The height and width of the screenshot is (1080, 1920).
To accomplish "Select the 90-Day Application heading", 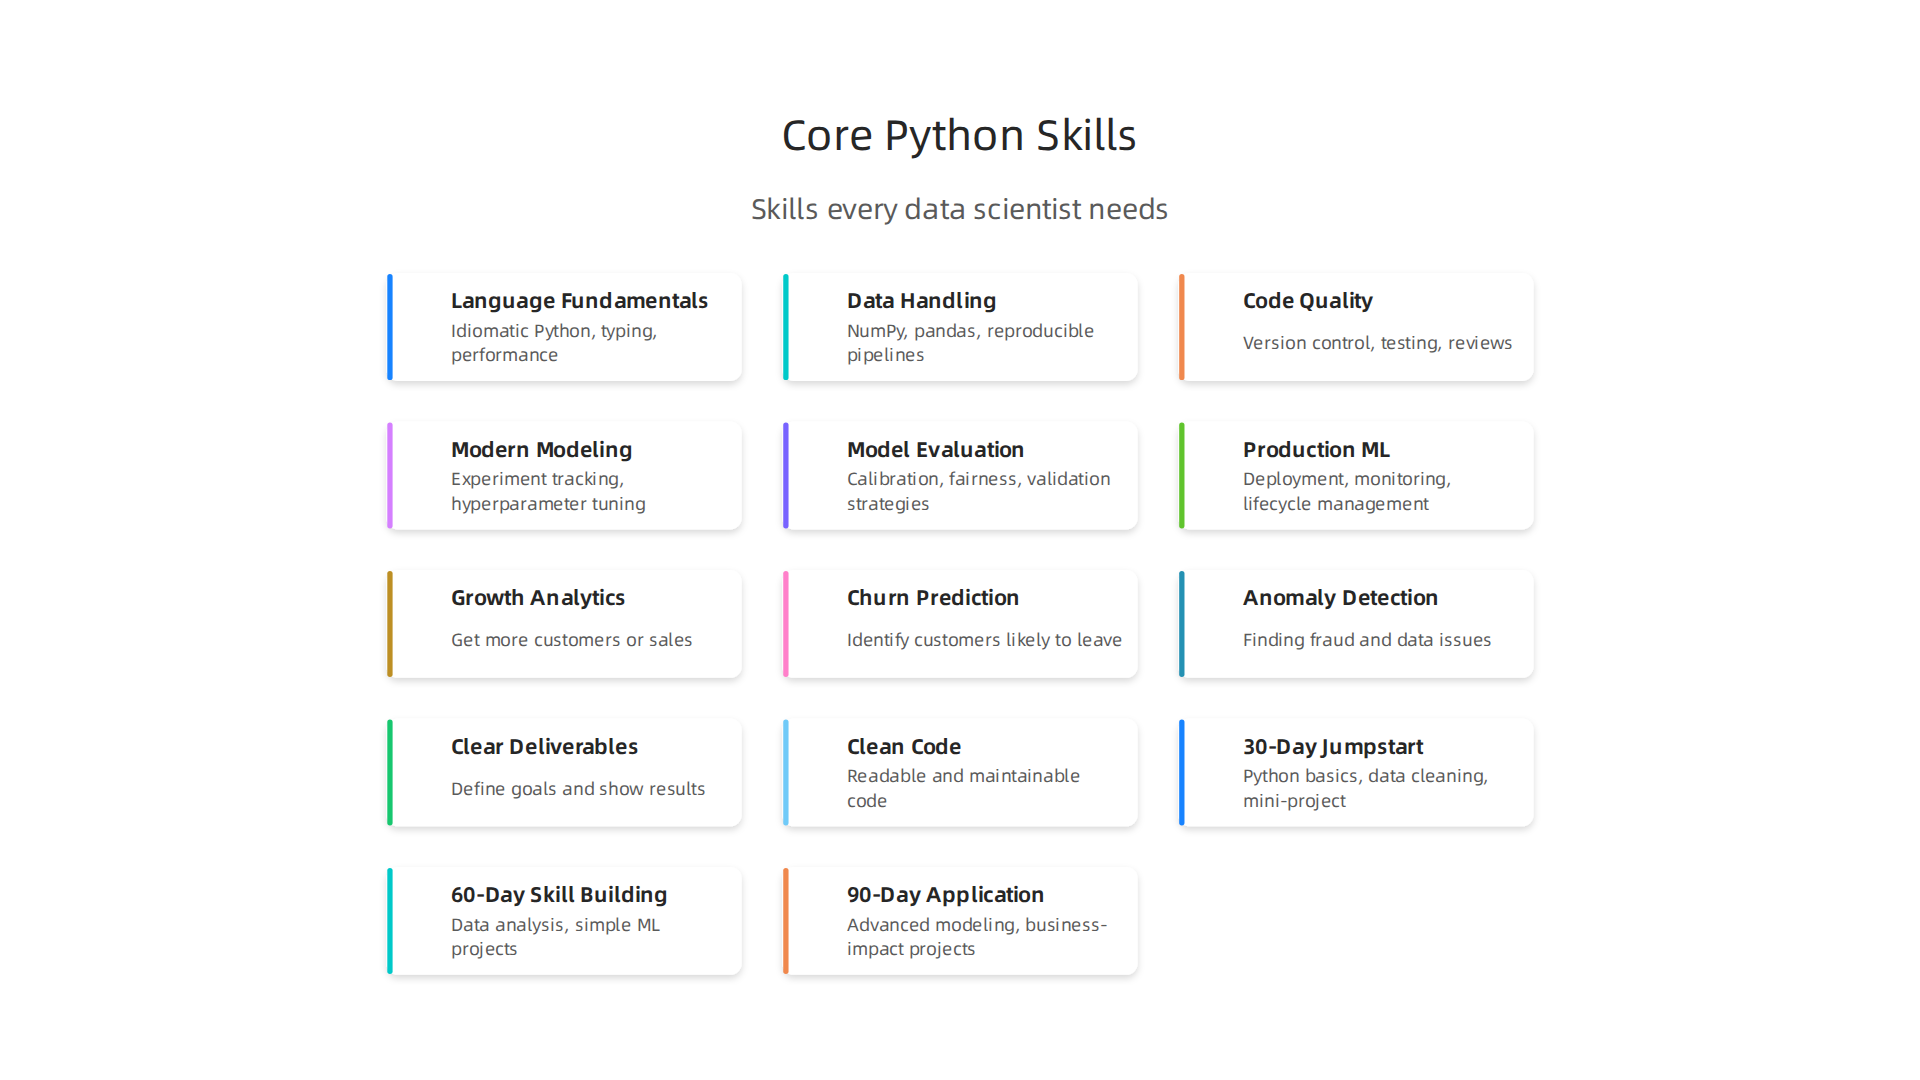I will point(945,895).
